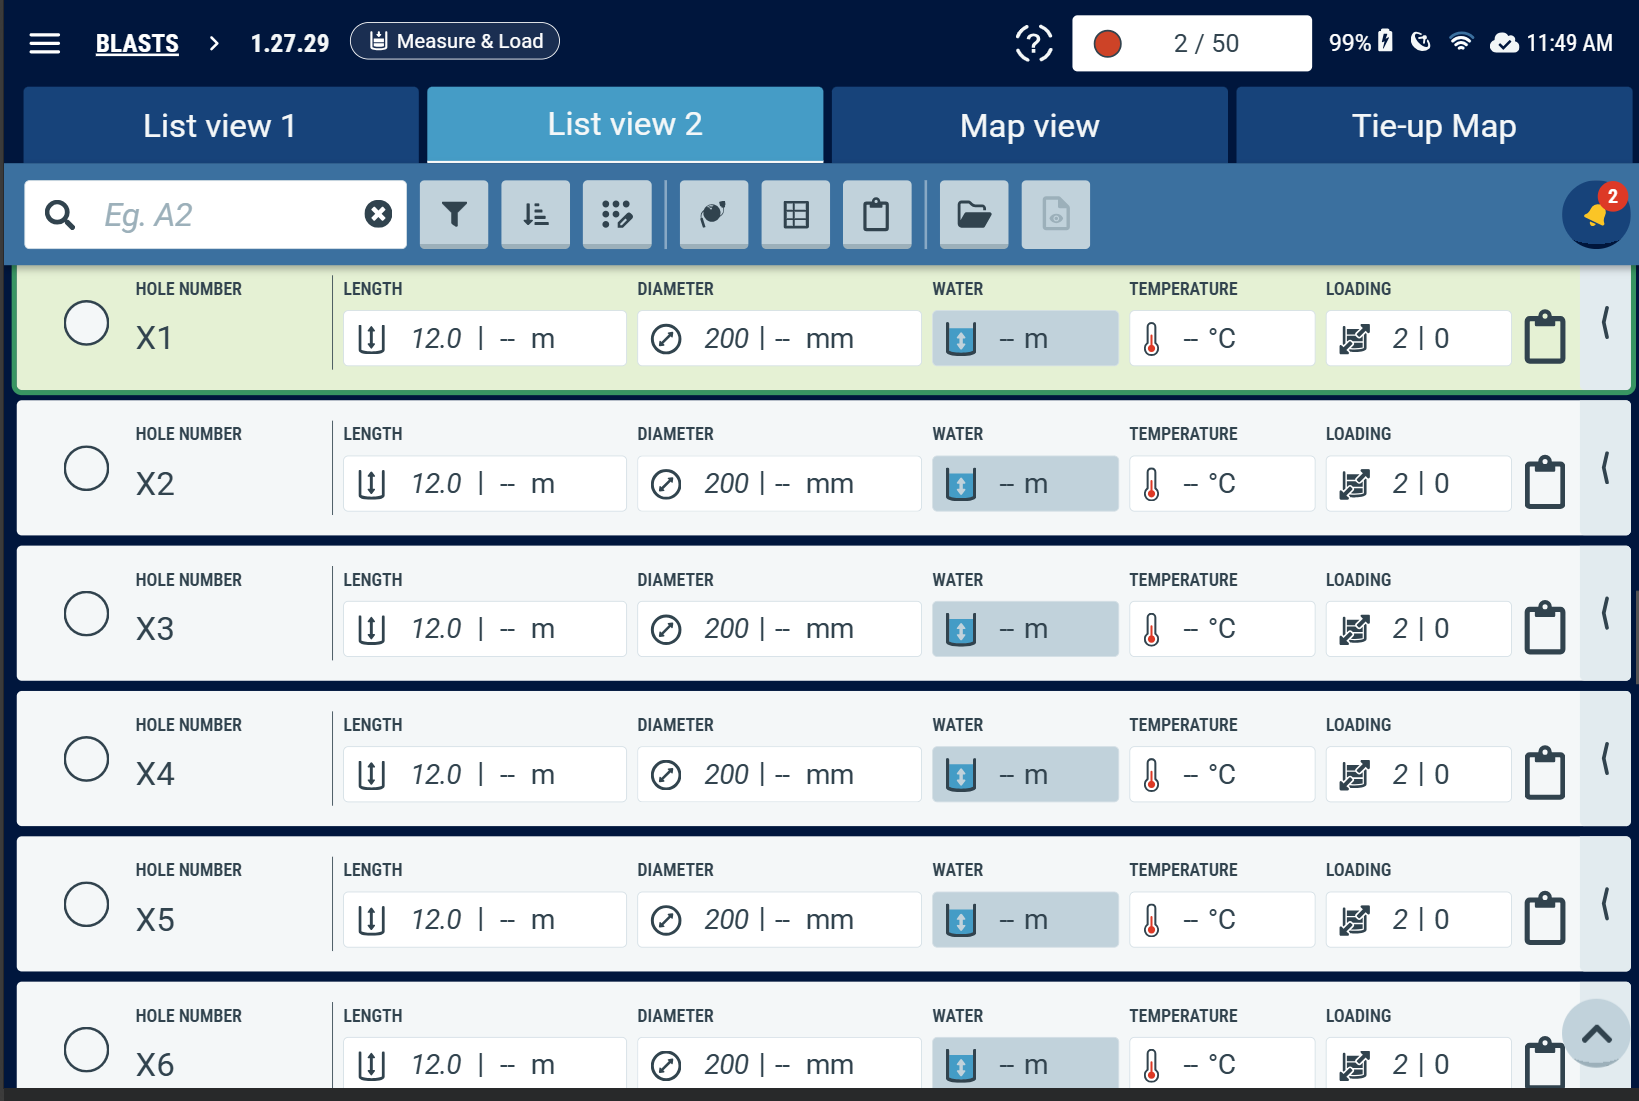Select the radio button for hole X1
The image size is (1639, 1101).
87,323
